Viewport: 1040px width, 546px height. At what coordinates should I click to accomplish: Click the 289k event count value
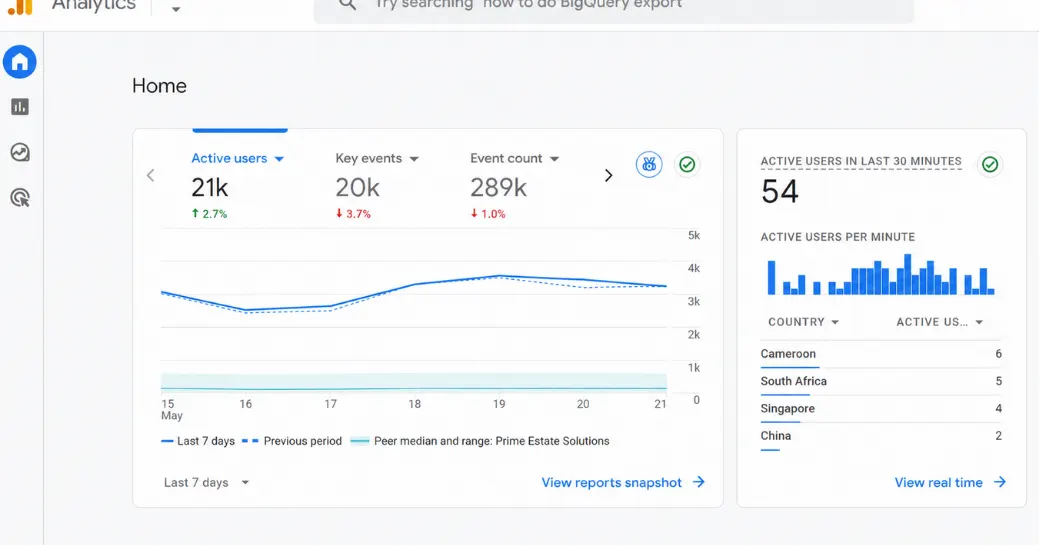(498, 188)
